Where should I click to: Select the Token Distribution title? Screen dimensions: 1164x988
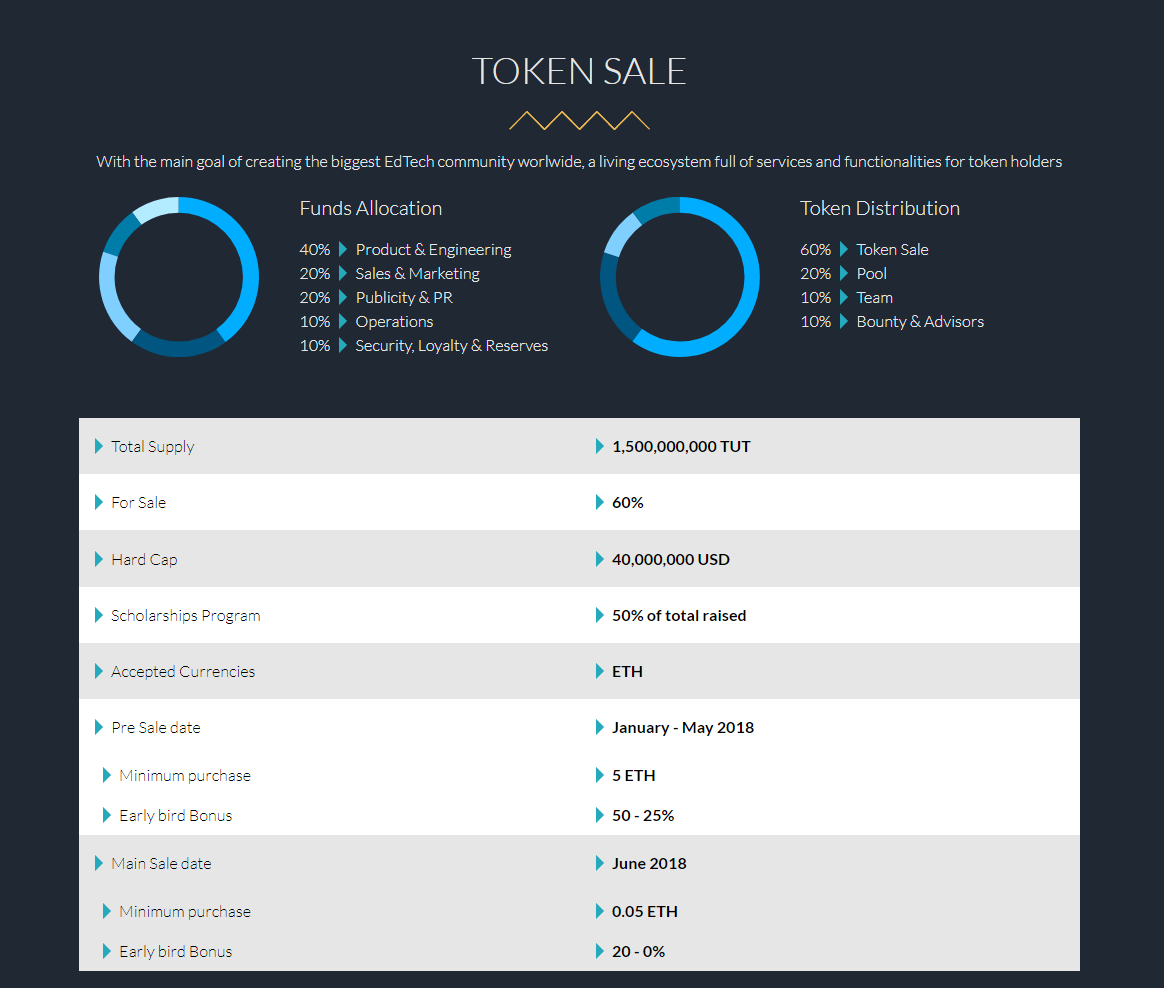click(x=880, y=209)
